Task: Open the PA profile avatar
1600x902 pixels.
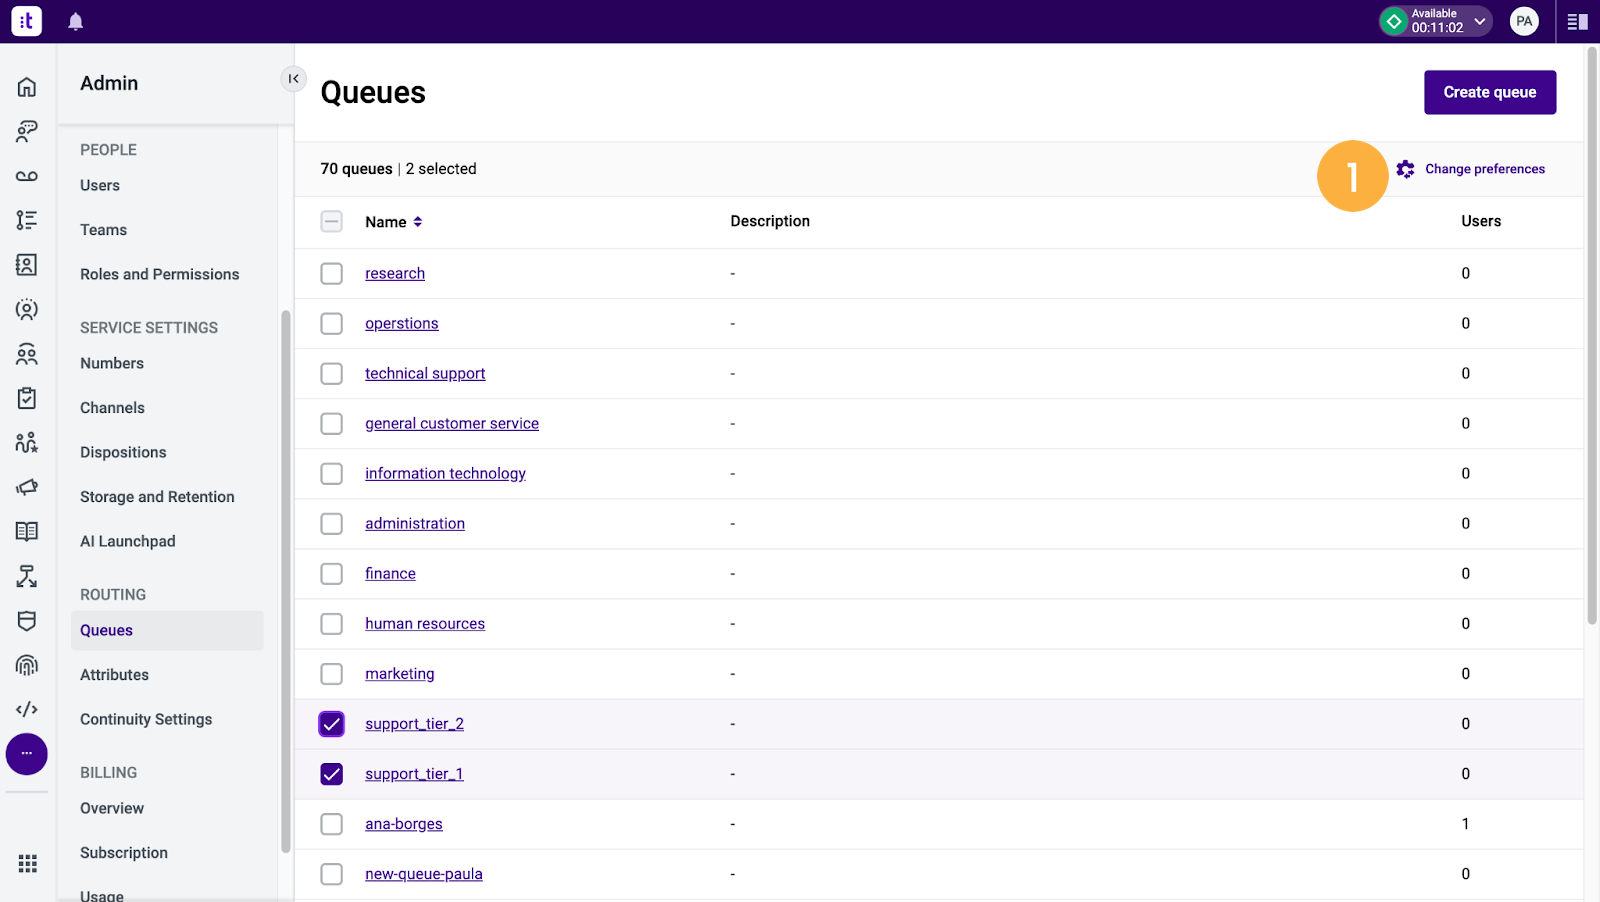Action: tap(1524, 21)
